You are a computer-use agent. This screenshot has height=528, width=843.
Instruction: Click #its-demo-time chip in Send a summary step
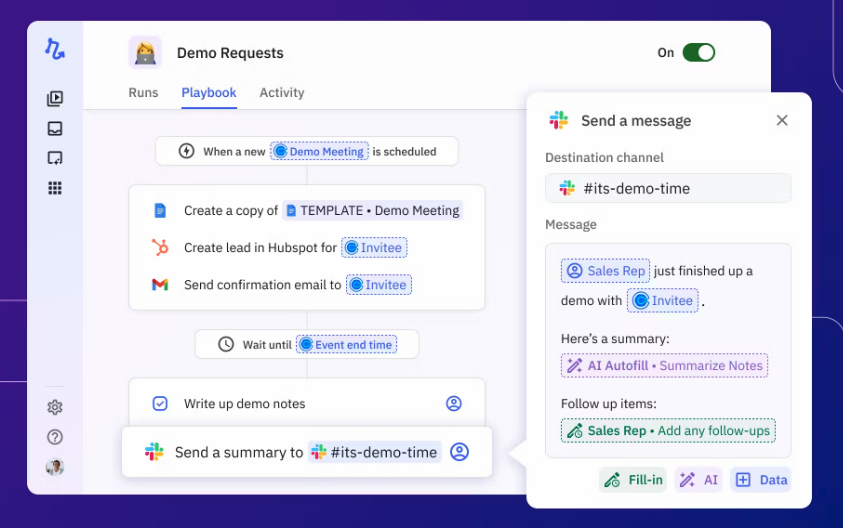[x=375, y=452]
